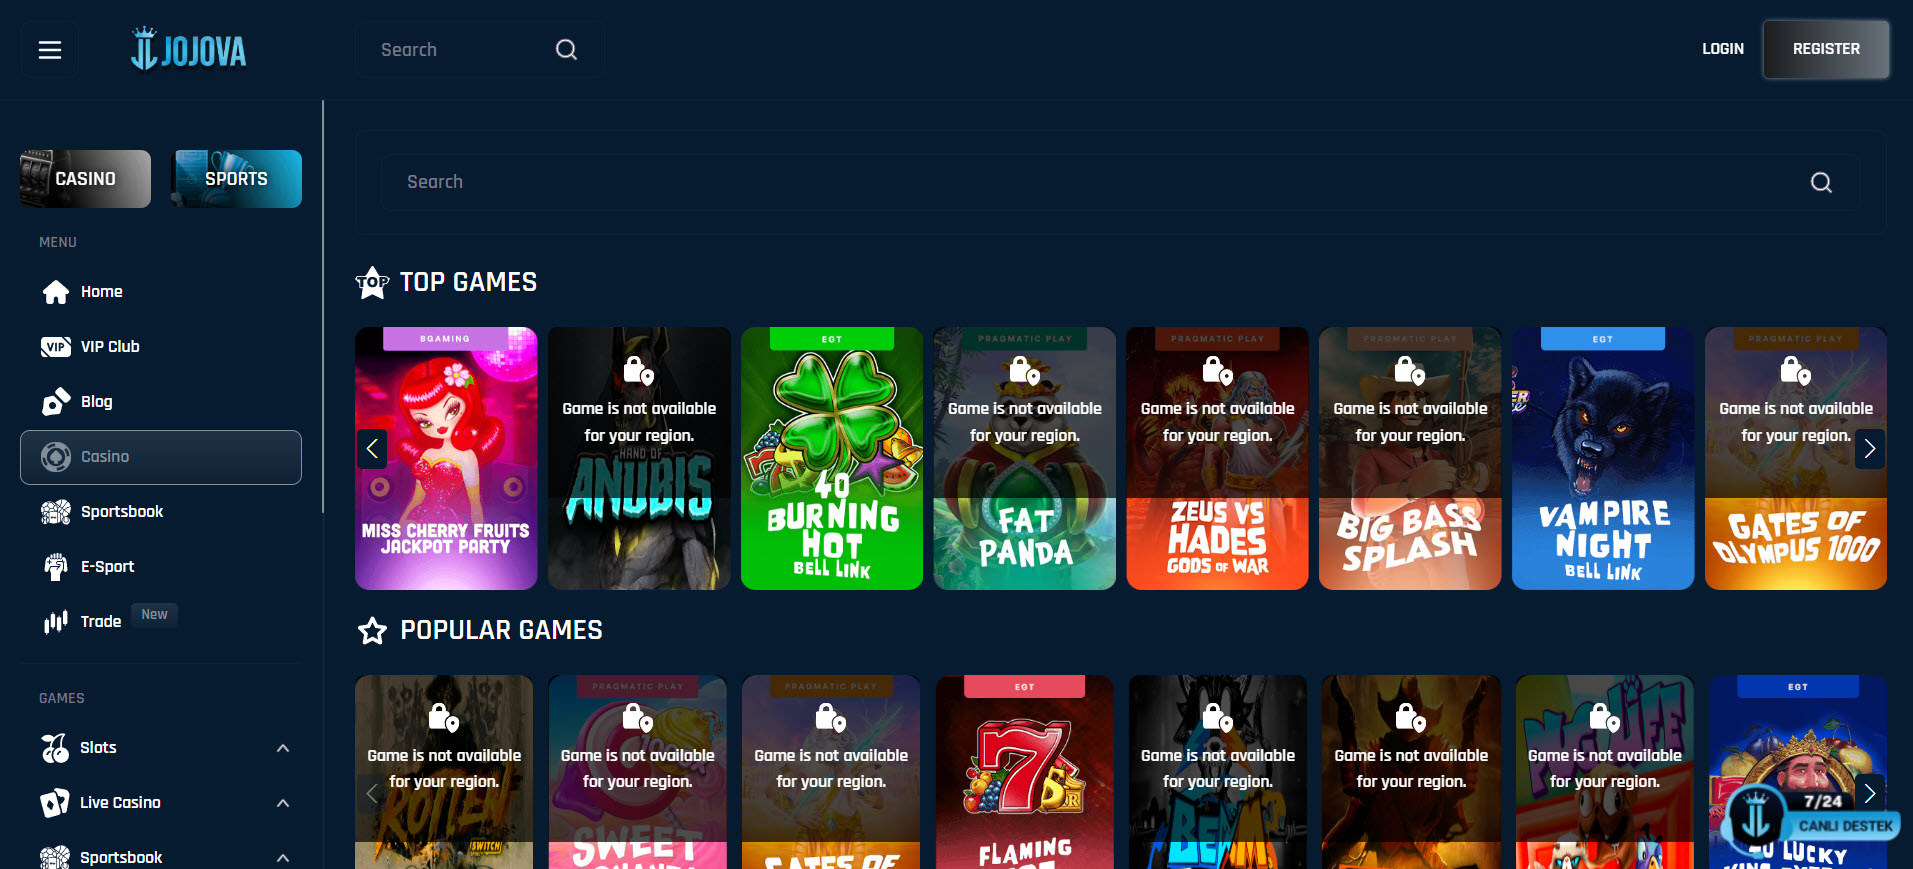Click the Login link
This screenshot has width=1913, height=869.
(1723, 49)
